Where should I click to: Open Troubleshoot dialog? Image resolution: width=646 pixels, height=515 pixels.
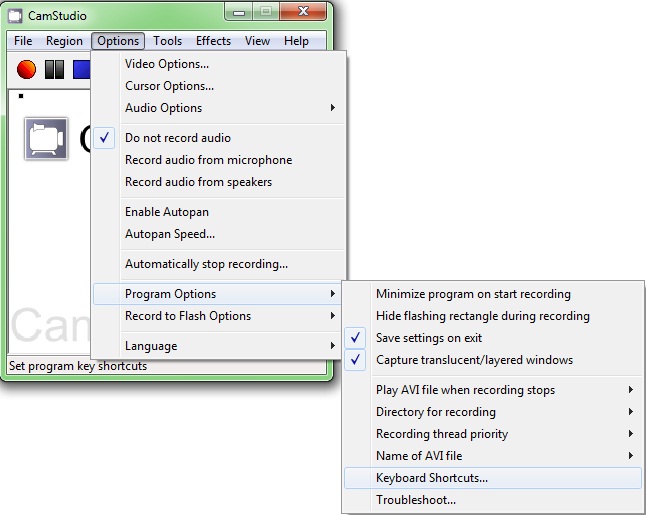[493, 500]
